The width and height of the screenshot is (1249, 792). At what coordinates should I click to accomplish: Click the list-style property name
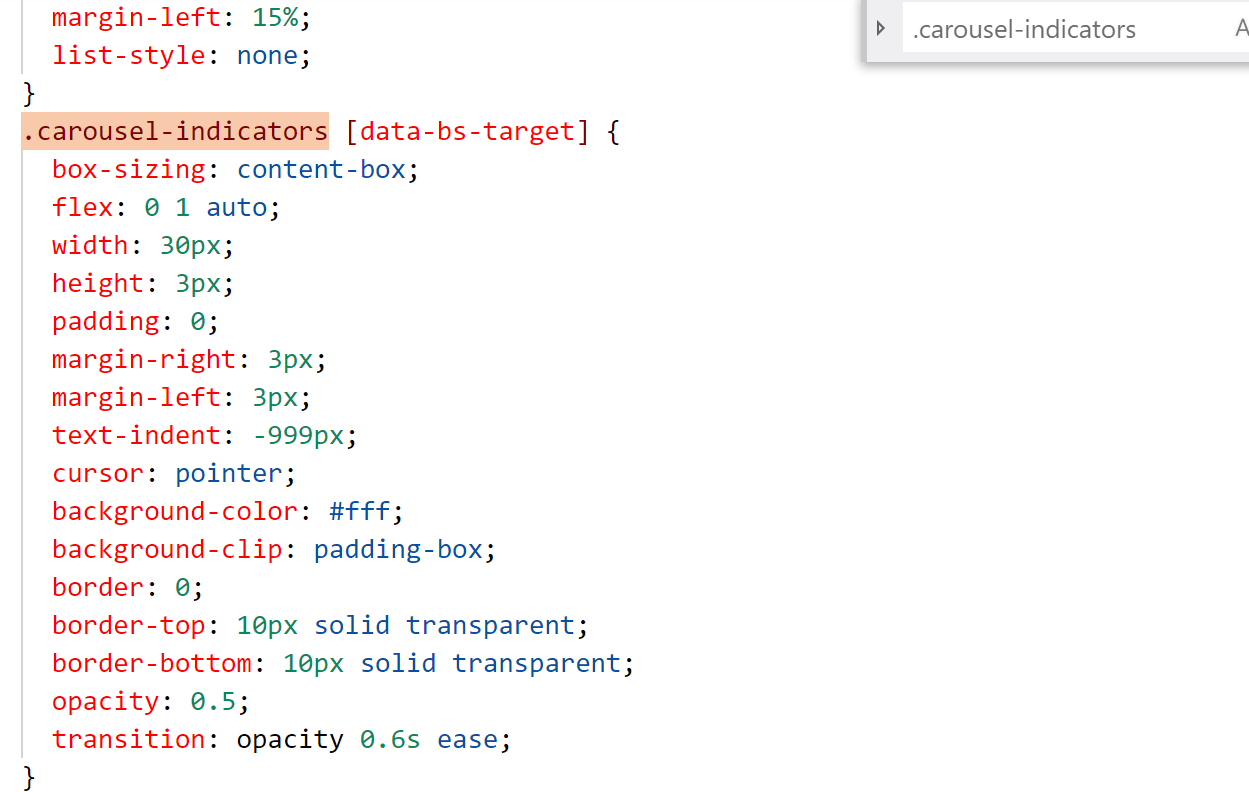(x=129, y=55)
